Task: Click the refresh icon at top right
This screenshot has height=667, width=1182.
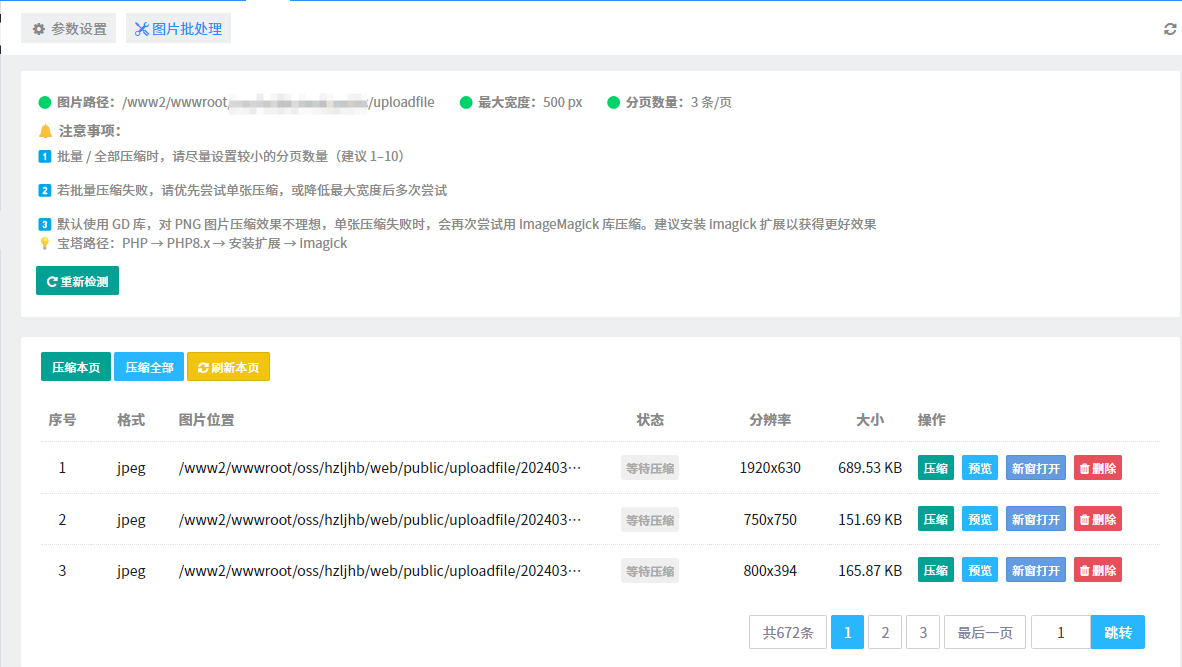Action: [1170, 29]
